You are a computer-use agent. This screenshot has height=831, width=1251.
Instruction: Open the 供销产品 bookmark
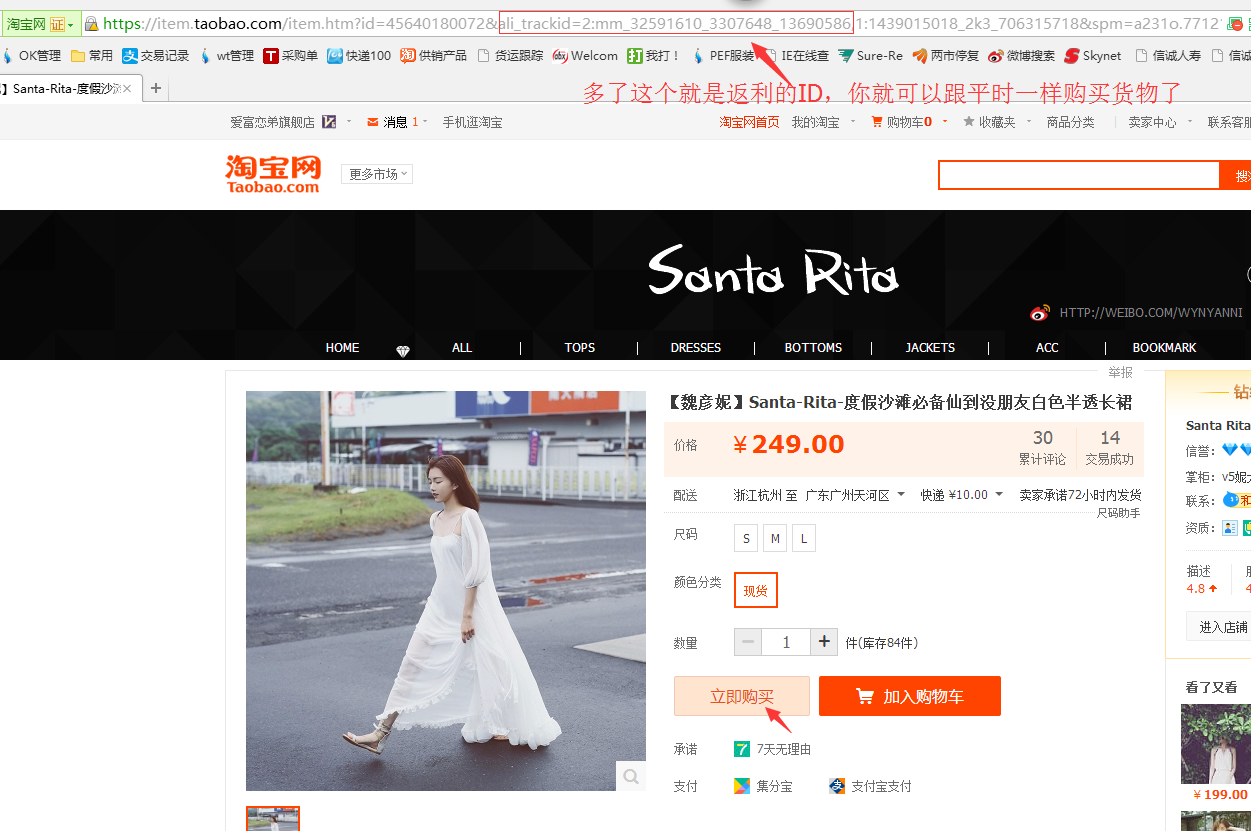click(434, 56)
